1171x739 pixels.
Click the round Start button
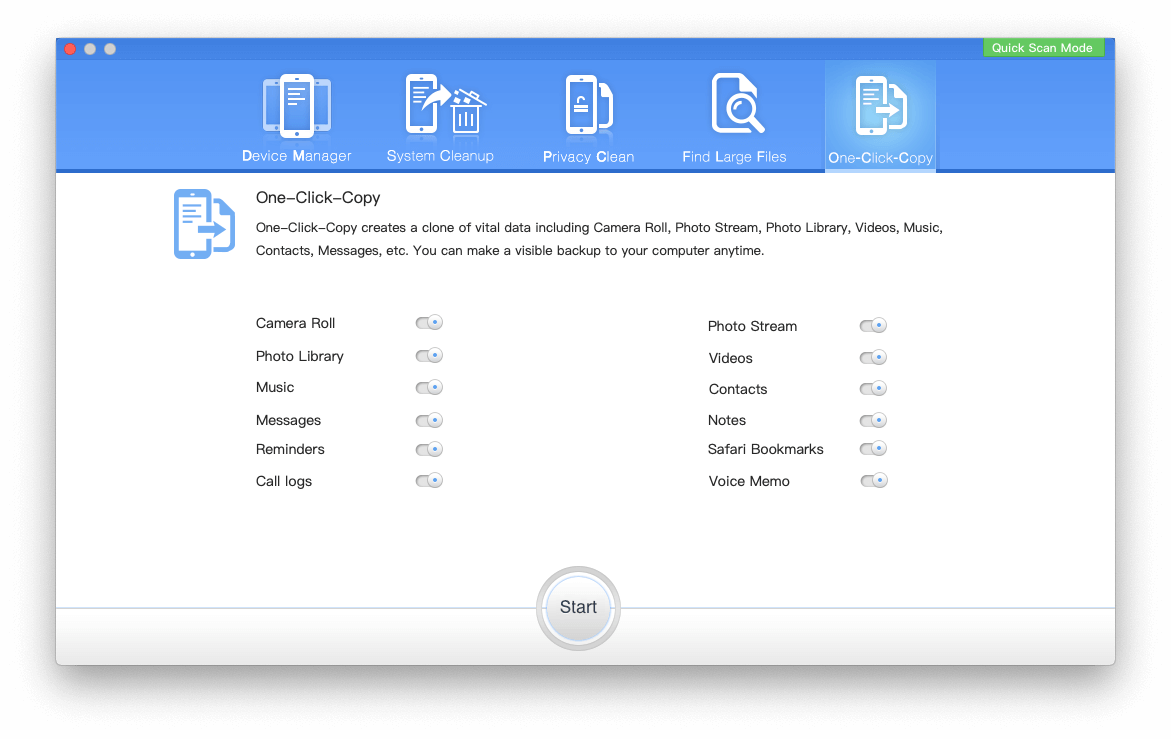(x=578, y=608)
